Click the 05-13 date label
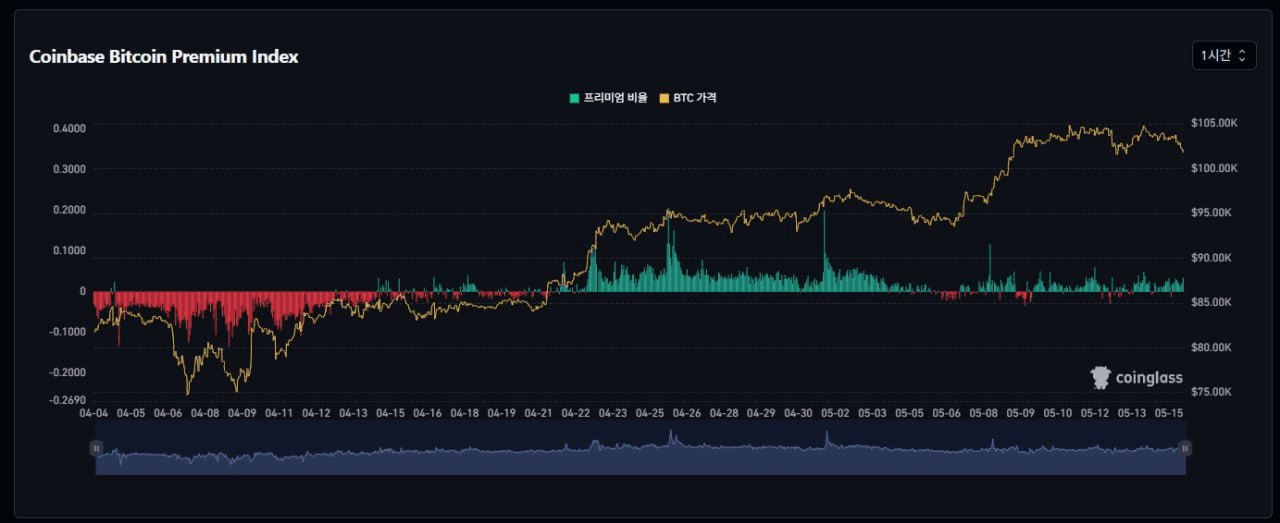The height and width of the screenshot is (523, 1280). pos(1131,413)
